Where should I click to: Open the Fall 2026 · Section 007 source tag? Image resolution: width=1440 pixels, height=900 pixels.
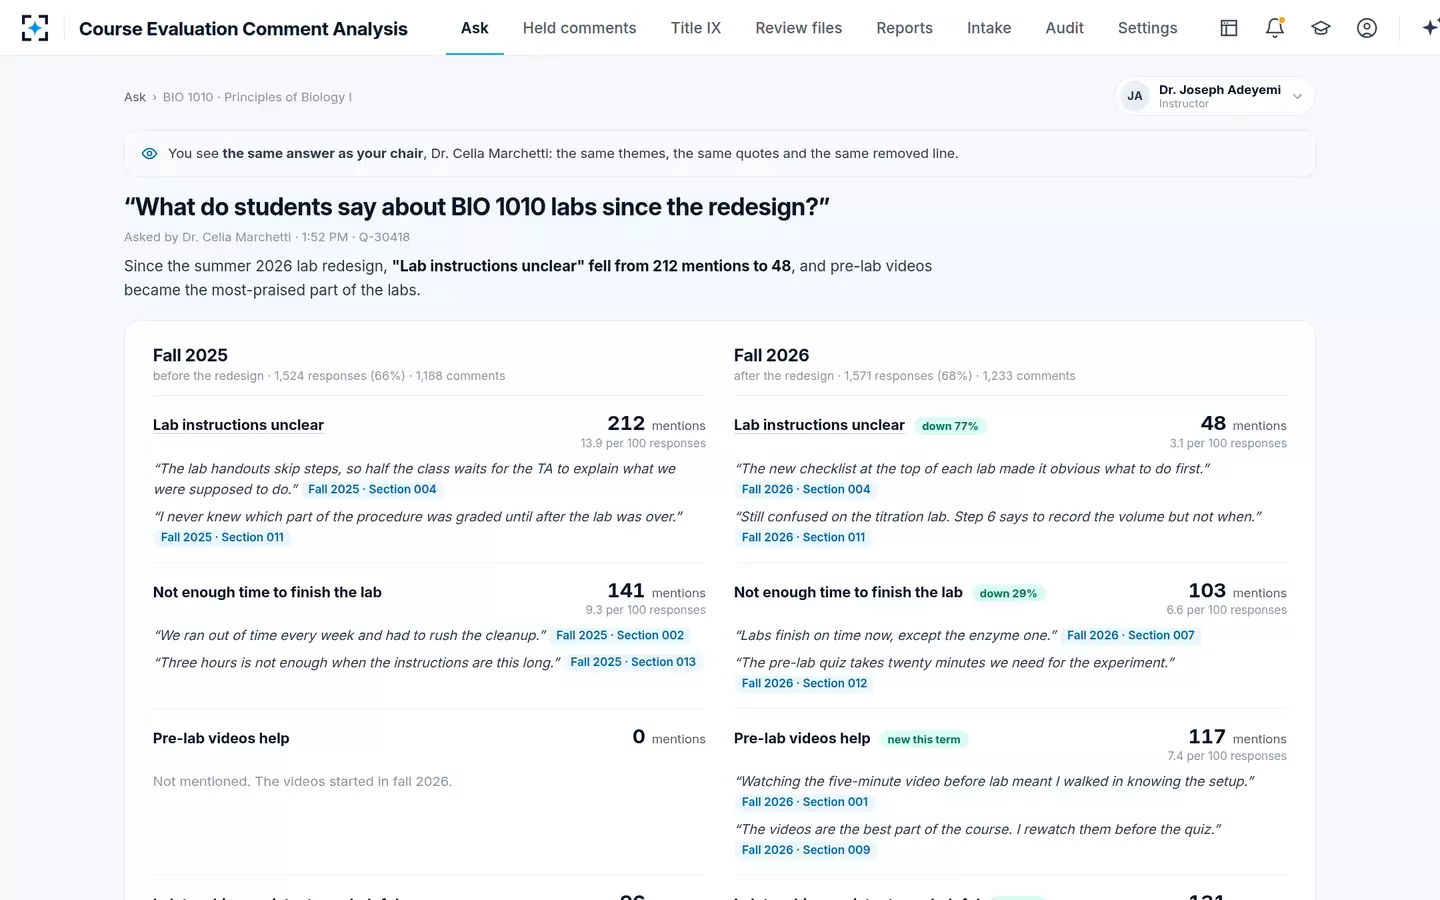pos(1131,635)
